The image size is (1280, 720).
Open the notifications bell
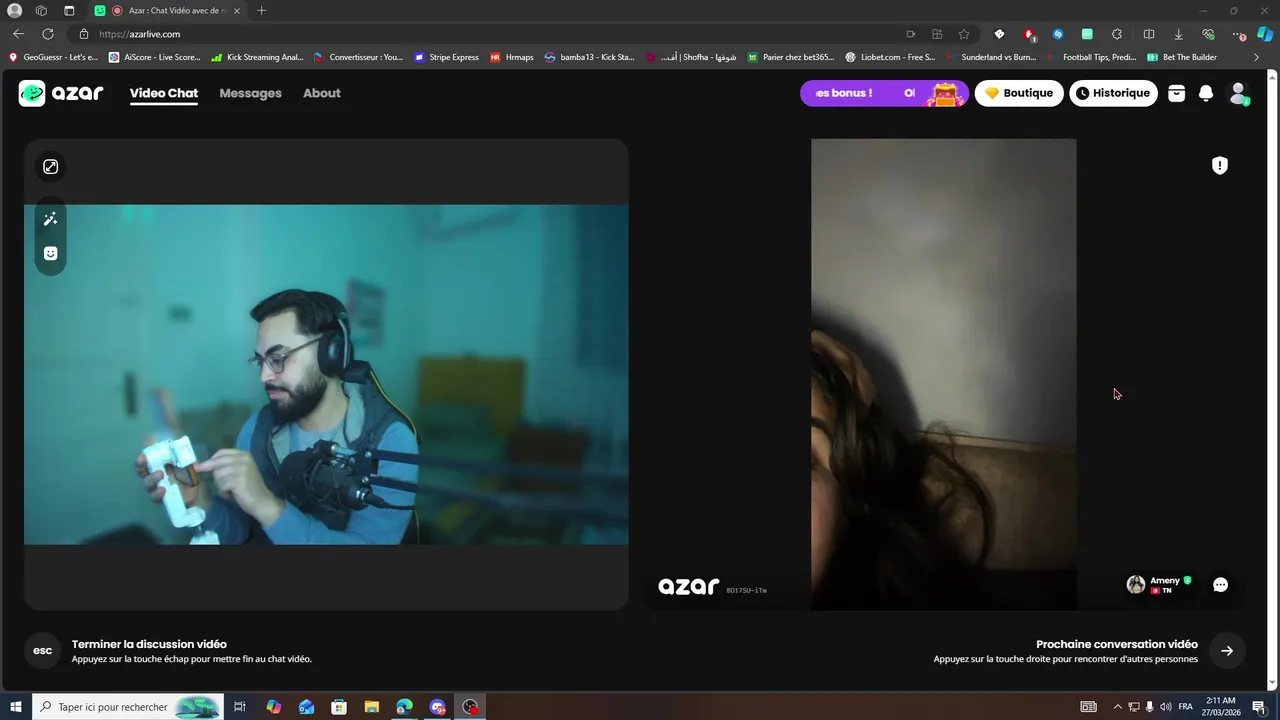[x=1206, y=93]
